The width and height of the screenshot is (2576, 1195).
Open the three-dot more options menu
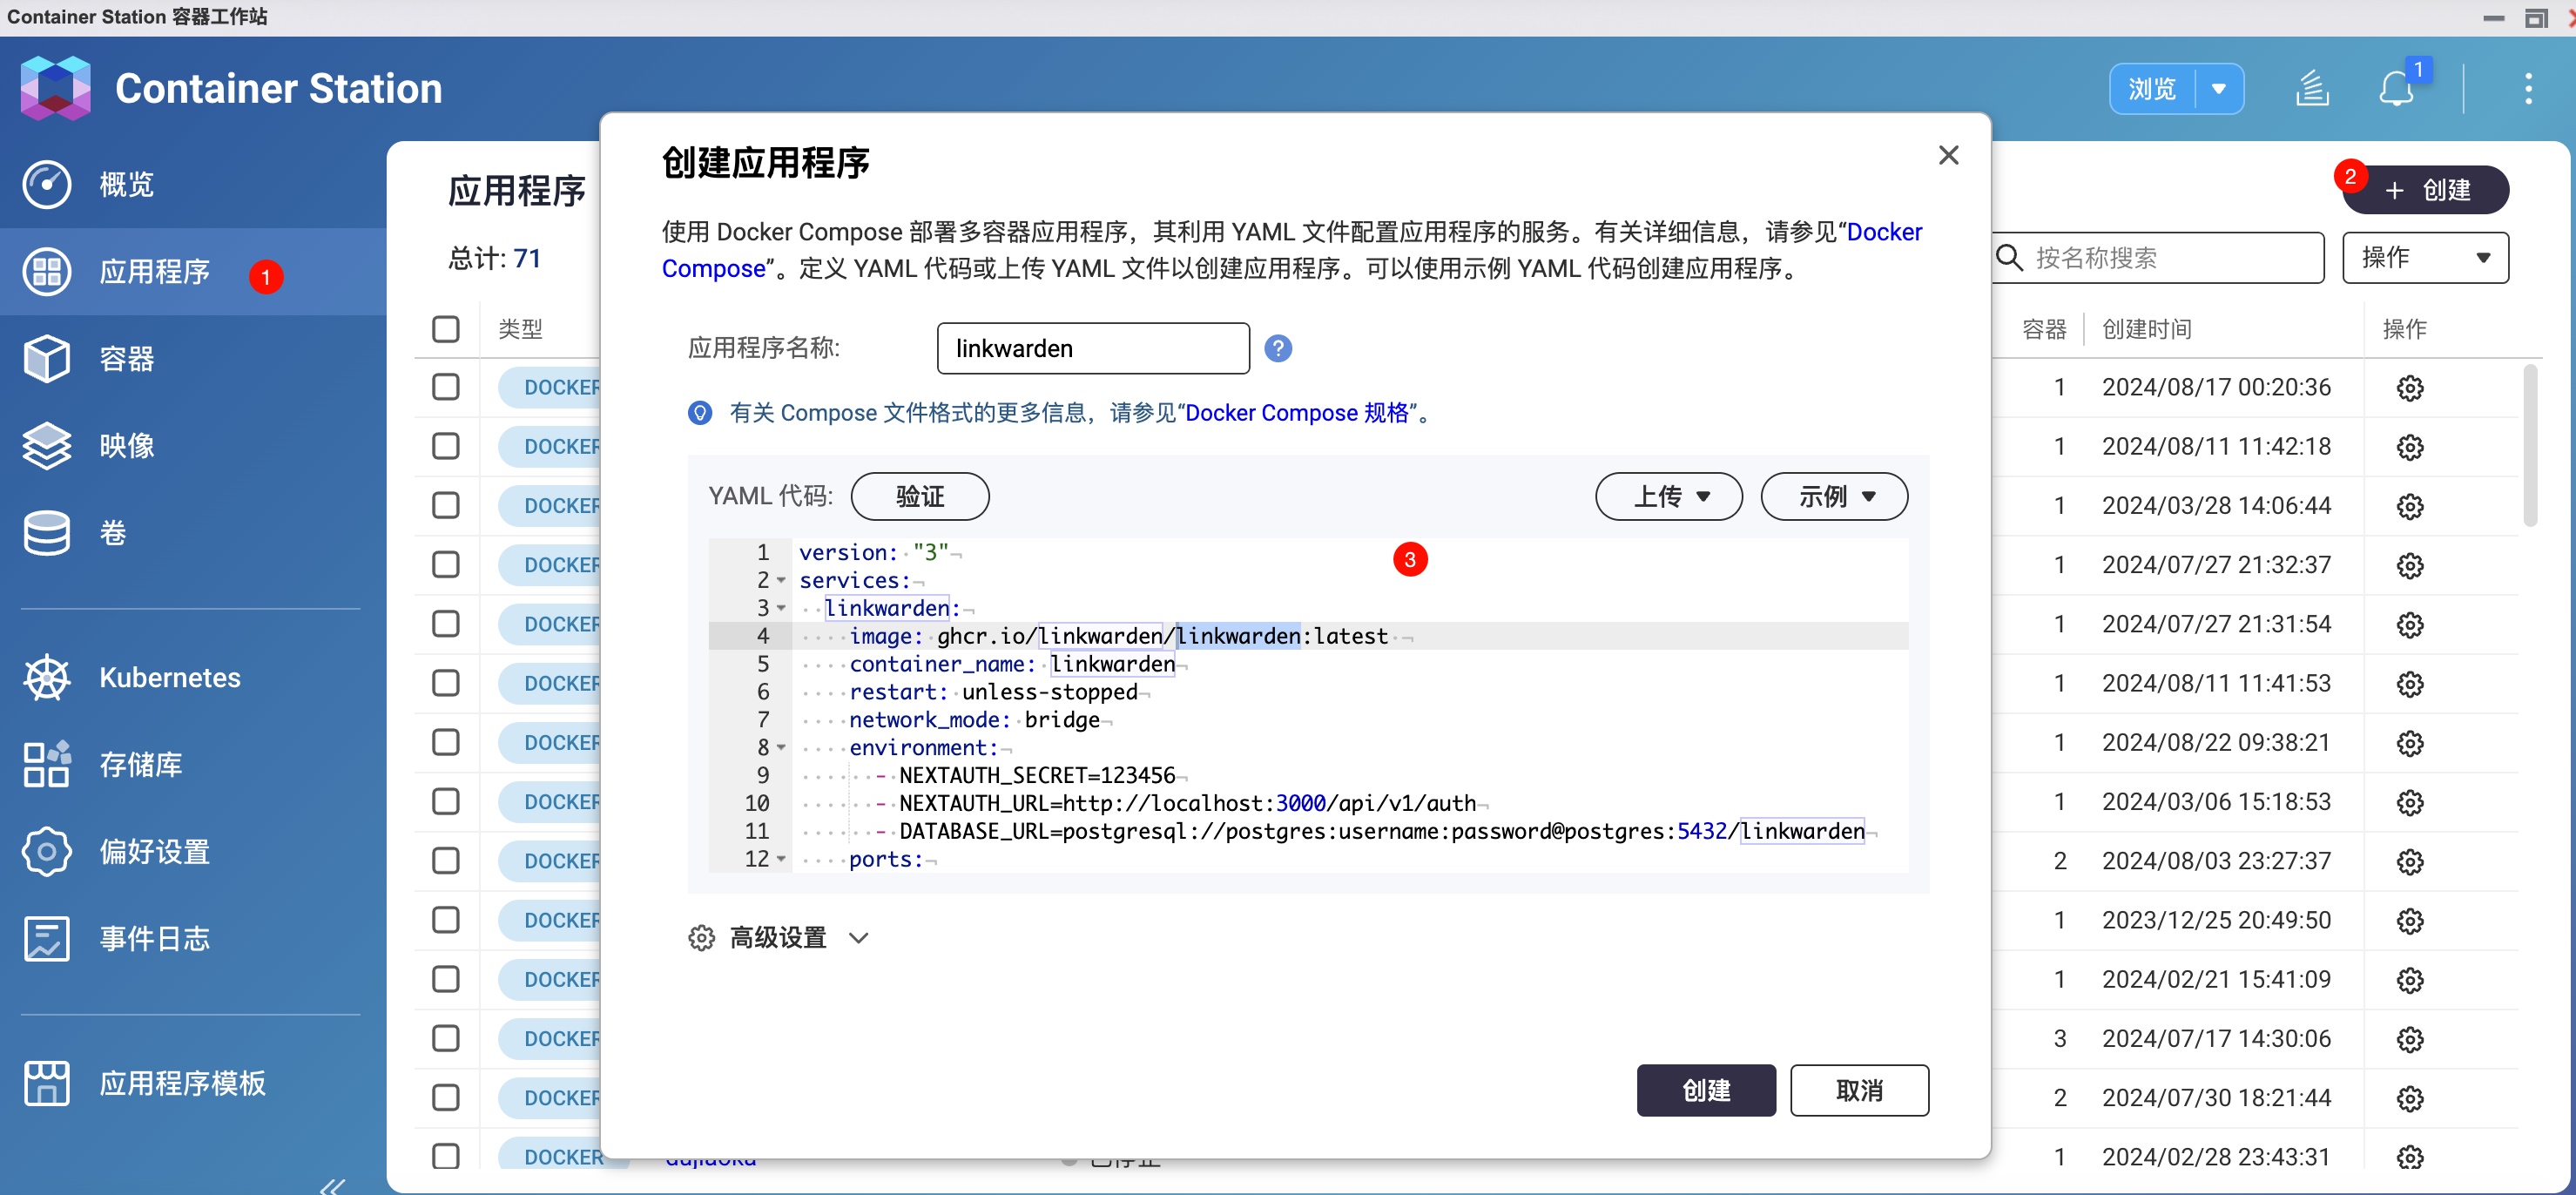click(x=2528, y=89)
